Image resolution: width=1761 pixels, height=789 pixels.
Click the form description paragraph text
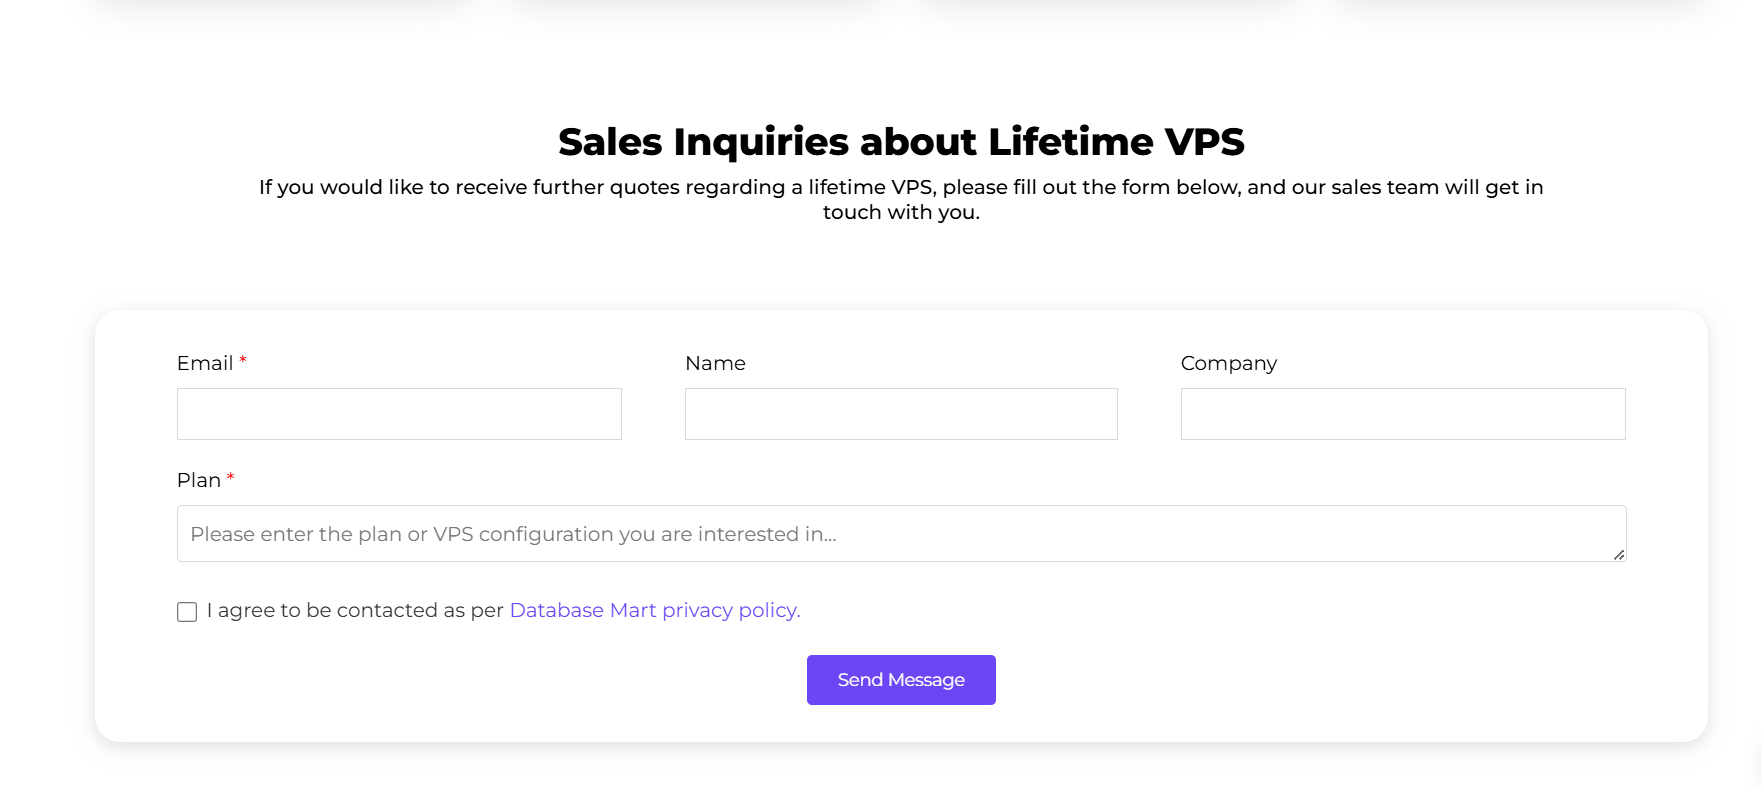click(x=900, y=199)
